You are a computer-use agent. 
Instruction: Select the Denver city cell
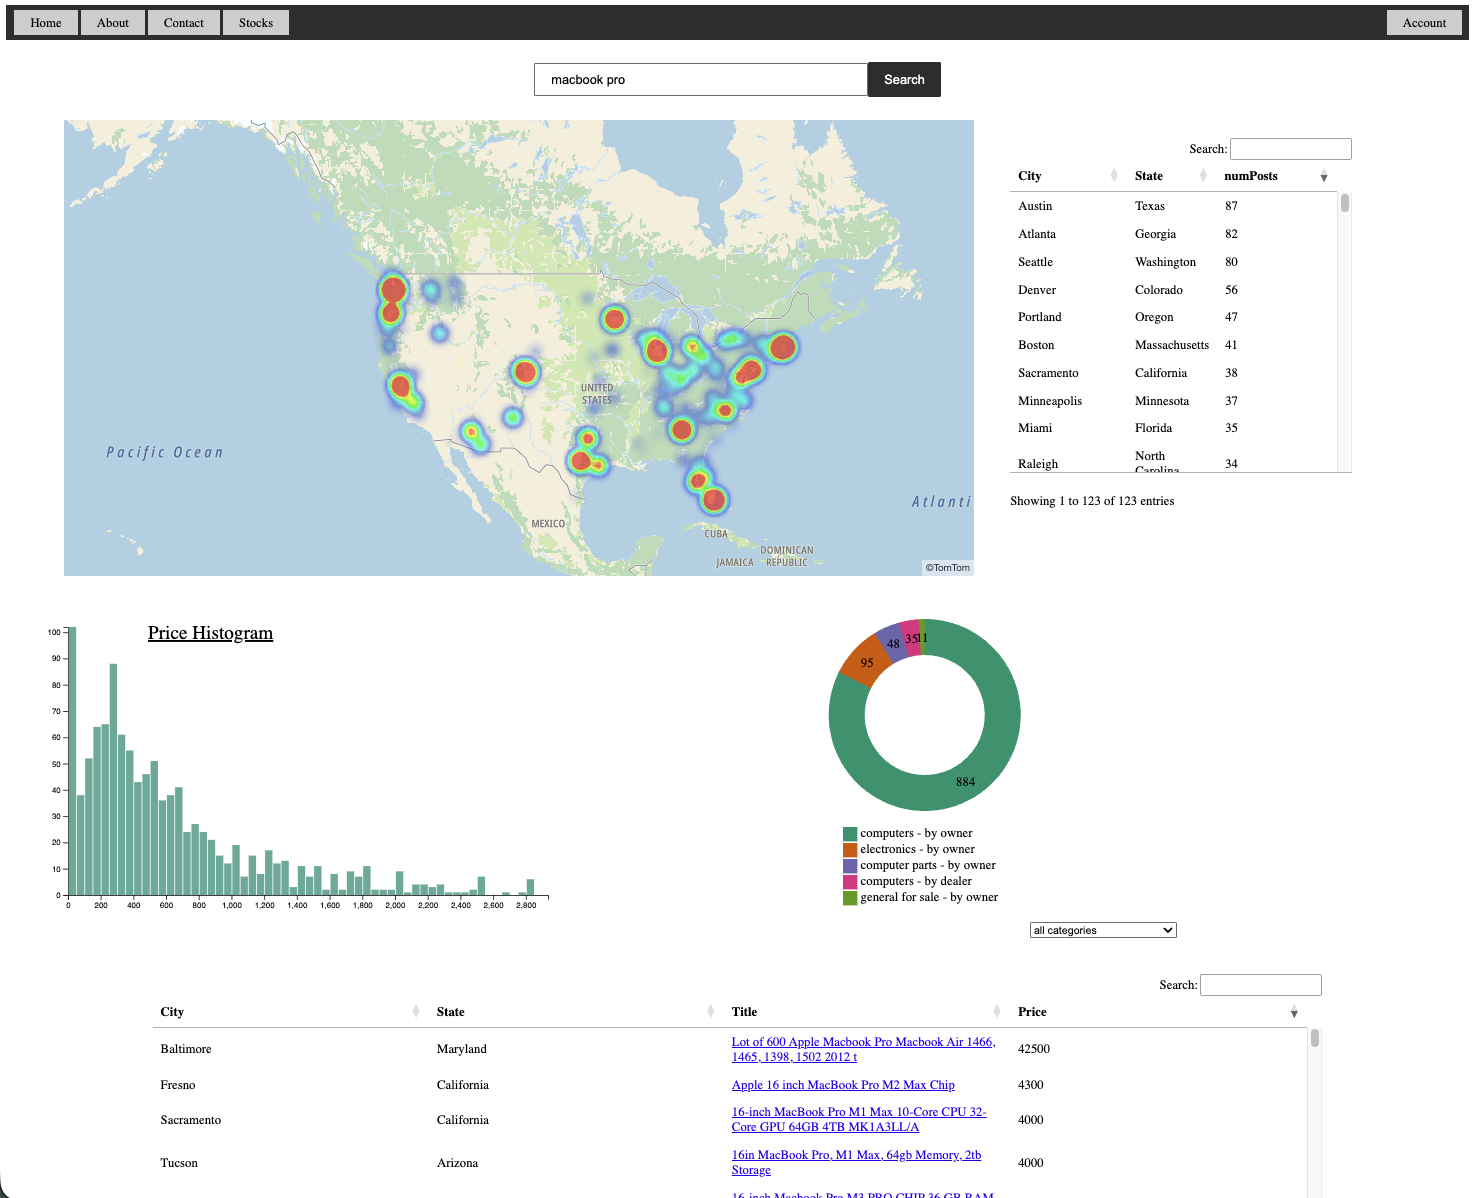click(x=1037, y=290)
